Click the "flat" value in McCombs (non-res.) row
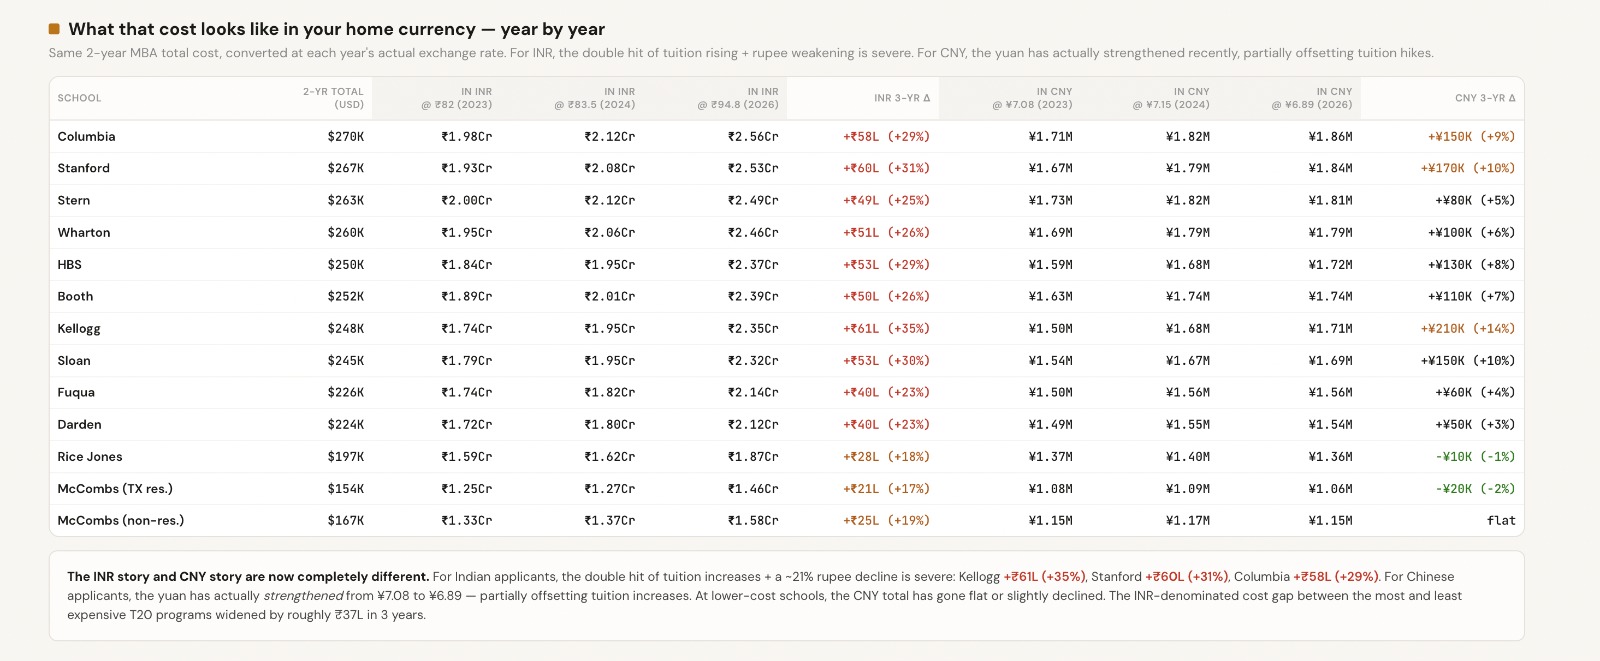The width and height of the screenshot is (1600, 661). [x=1500, y=521]
